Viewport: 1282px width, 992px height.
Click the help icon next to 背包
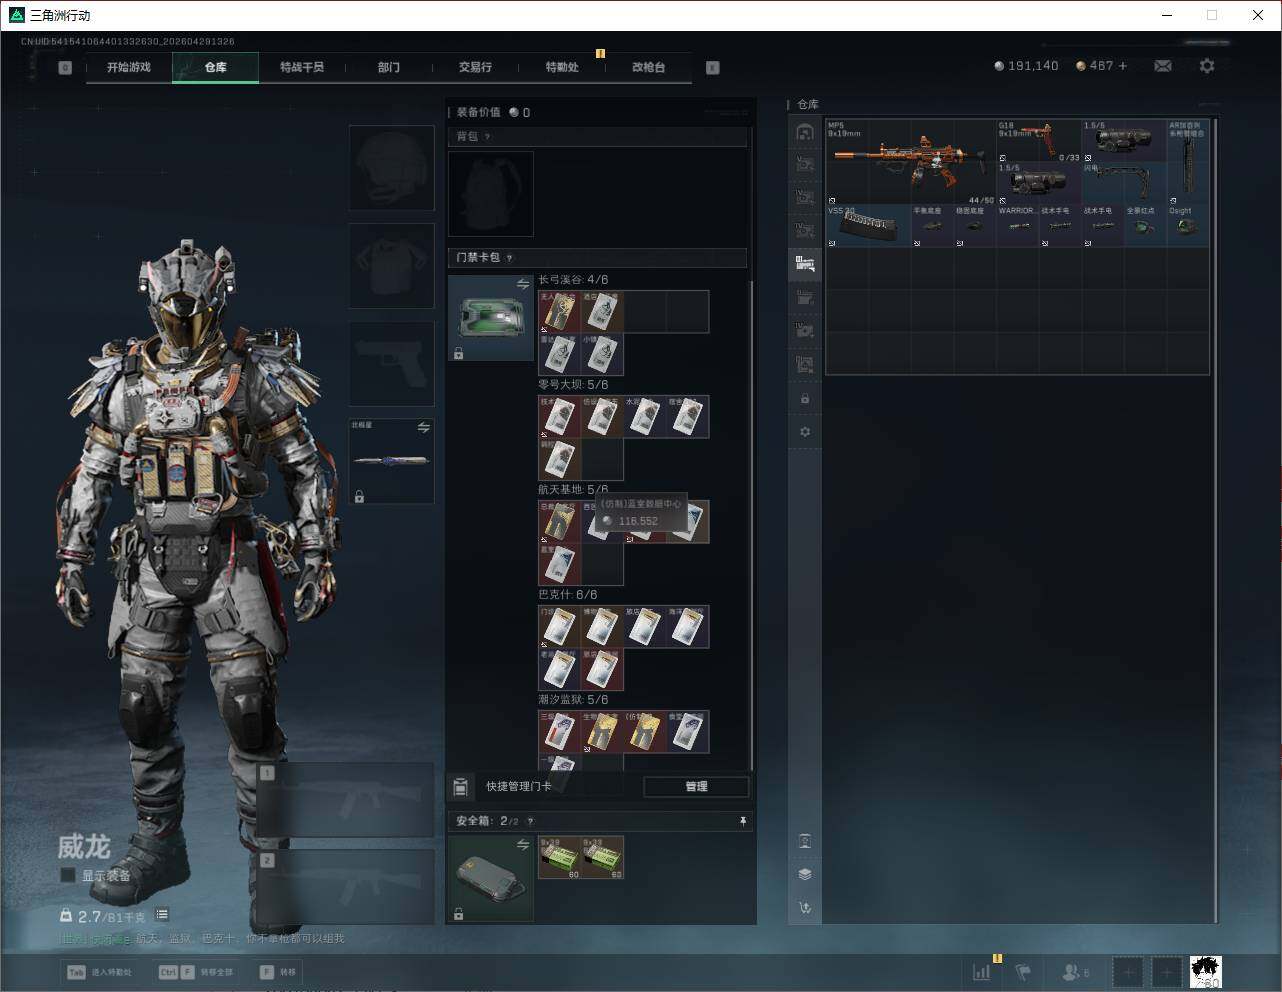487,136
